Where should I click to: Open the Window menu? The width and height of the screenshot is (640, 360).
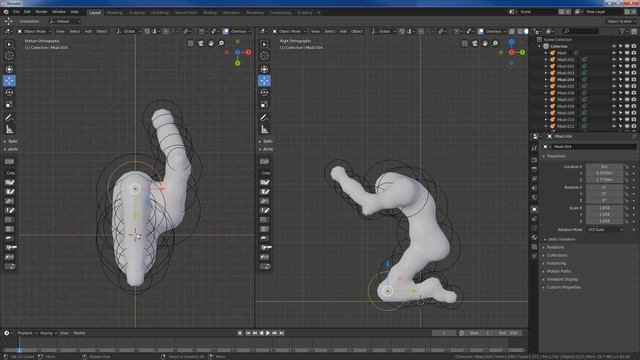pos(59,12)
